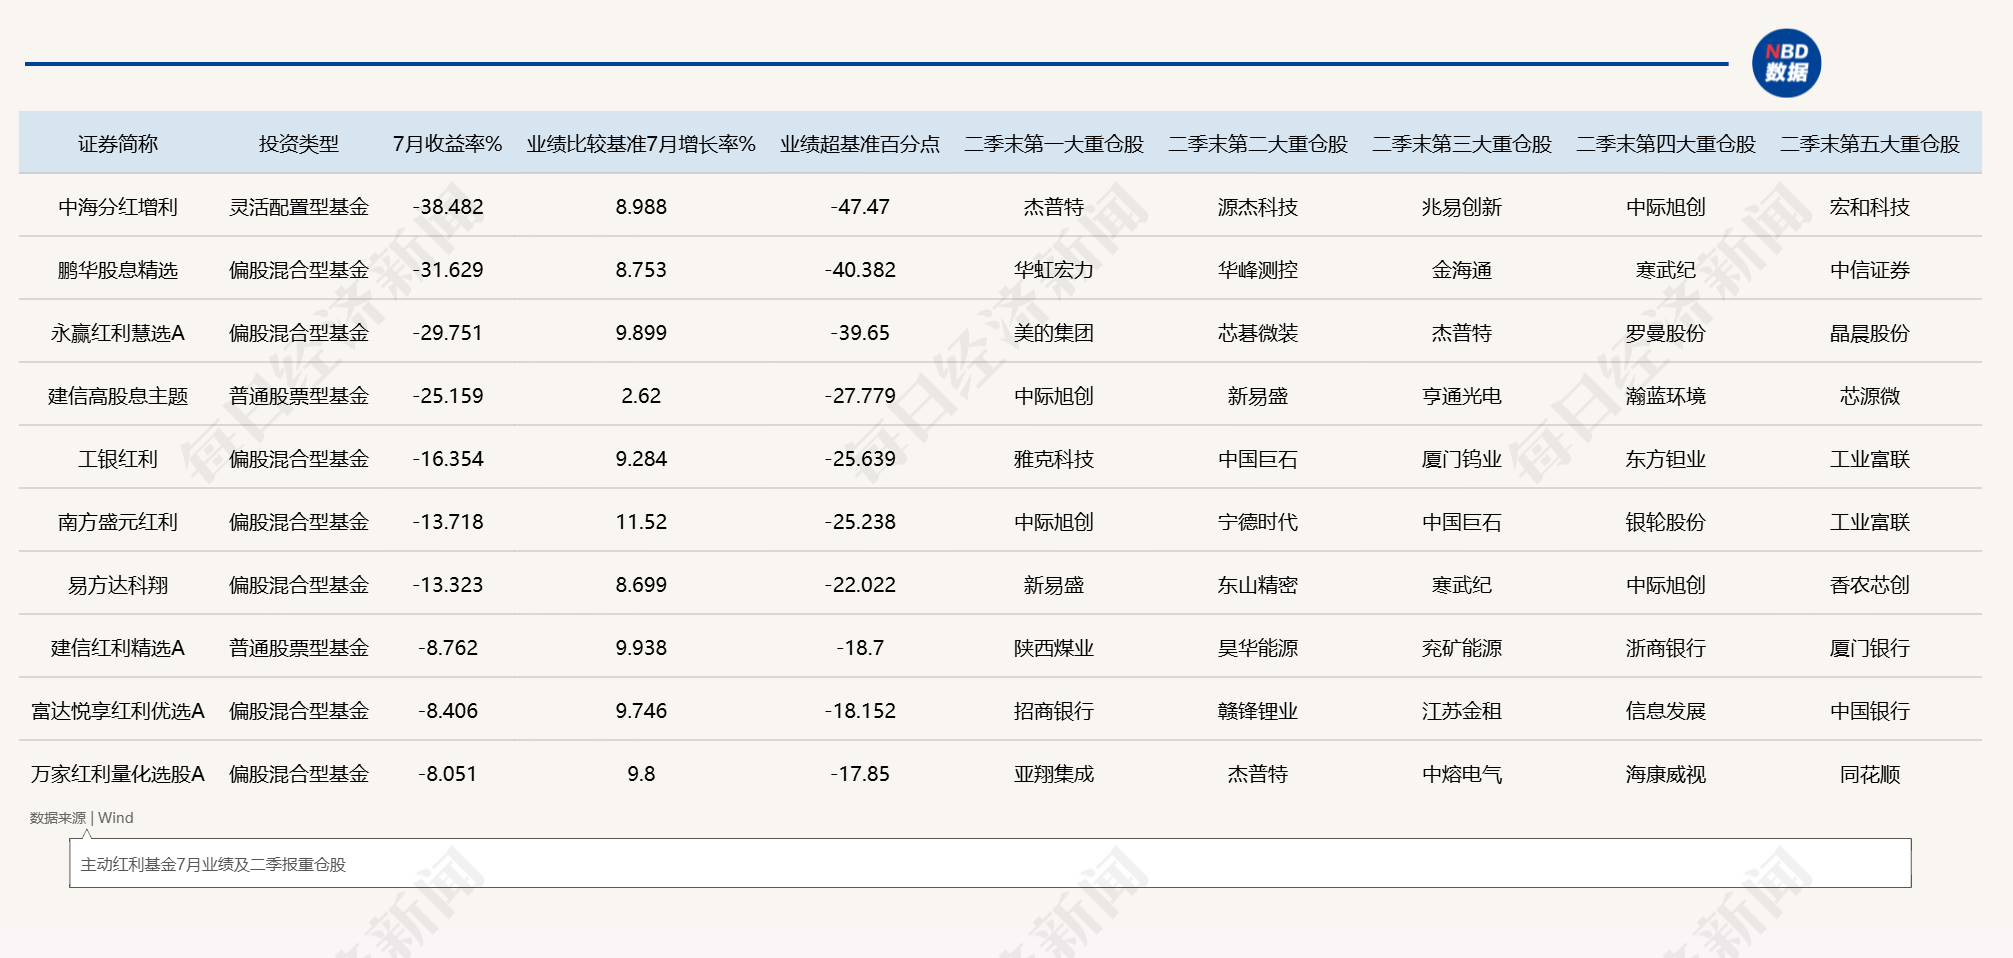Click top holding 招商银行
The width and height of the screenshot is (2013, 958).
[1054, 711]
